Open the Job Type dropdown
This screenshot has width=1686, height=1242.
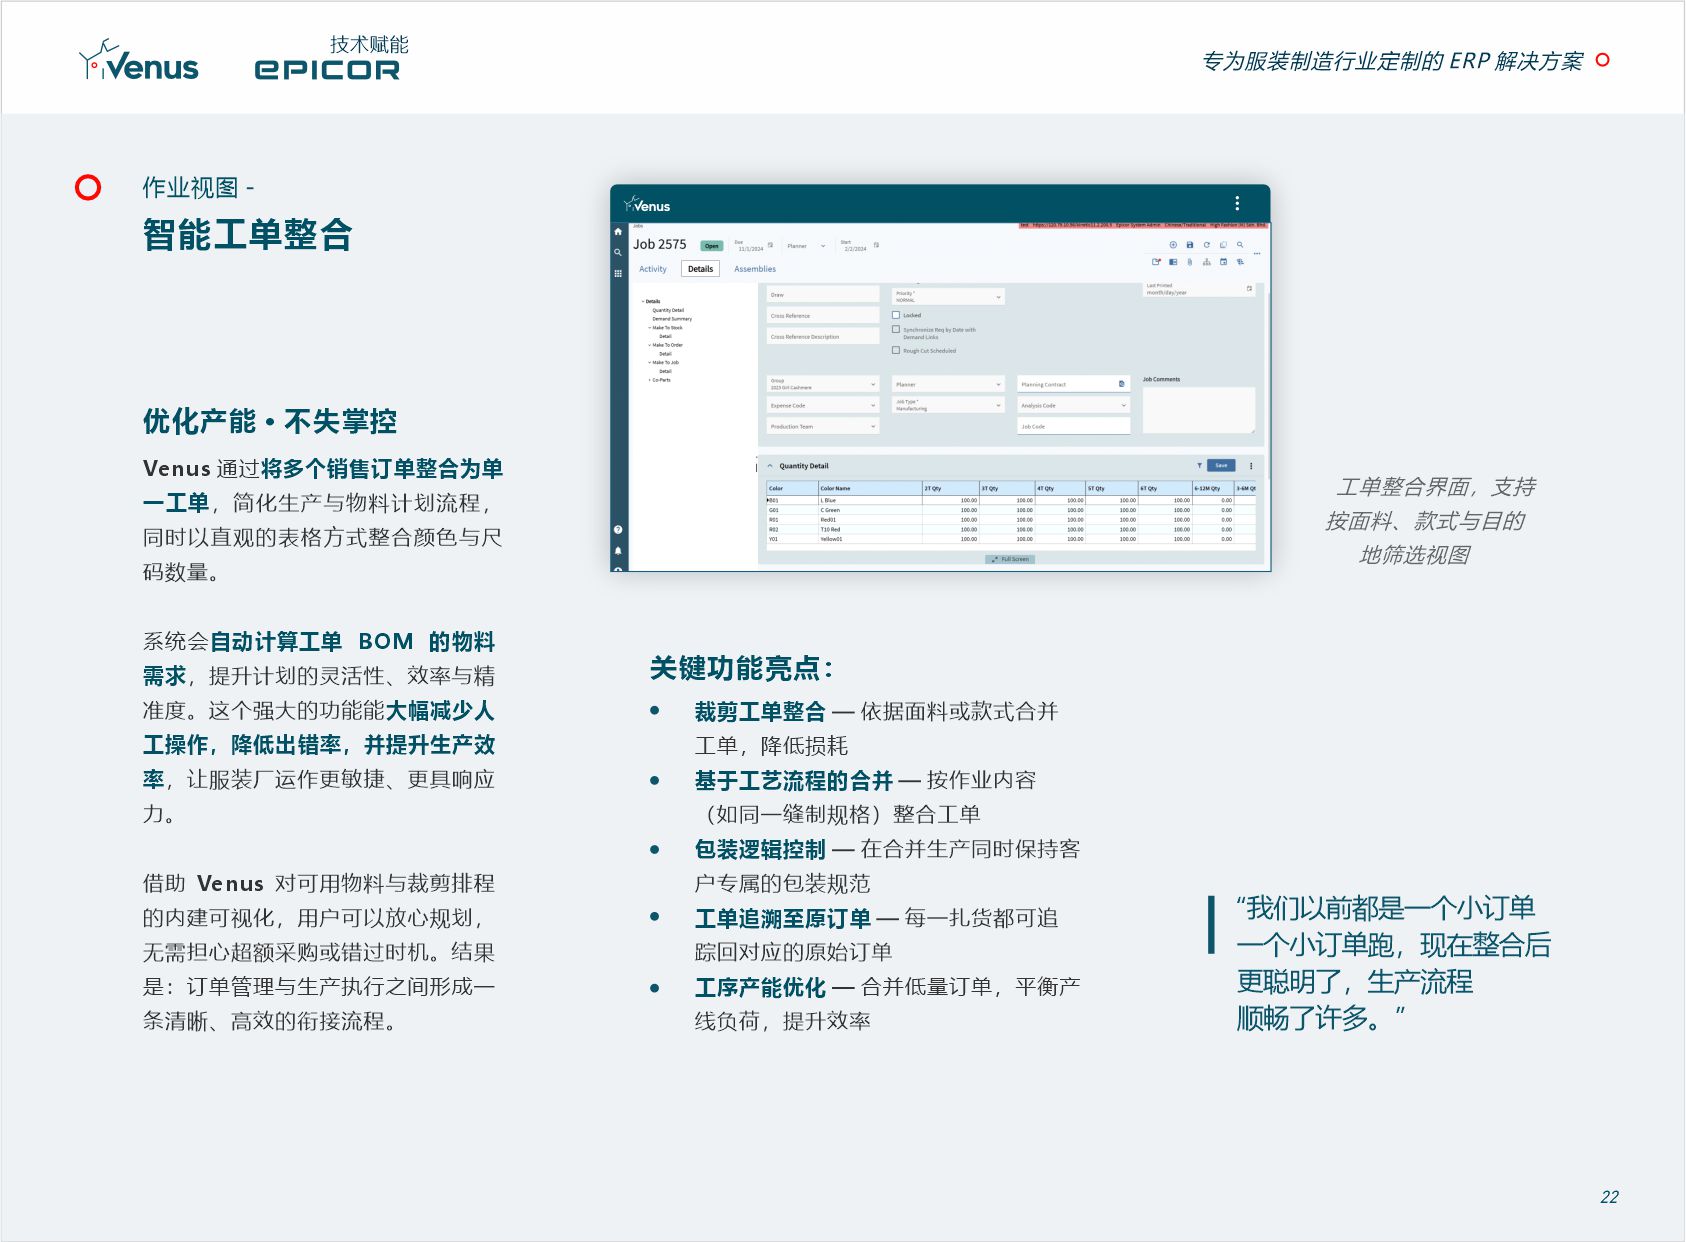948,405
